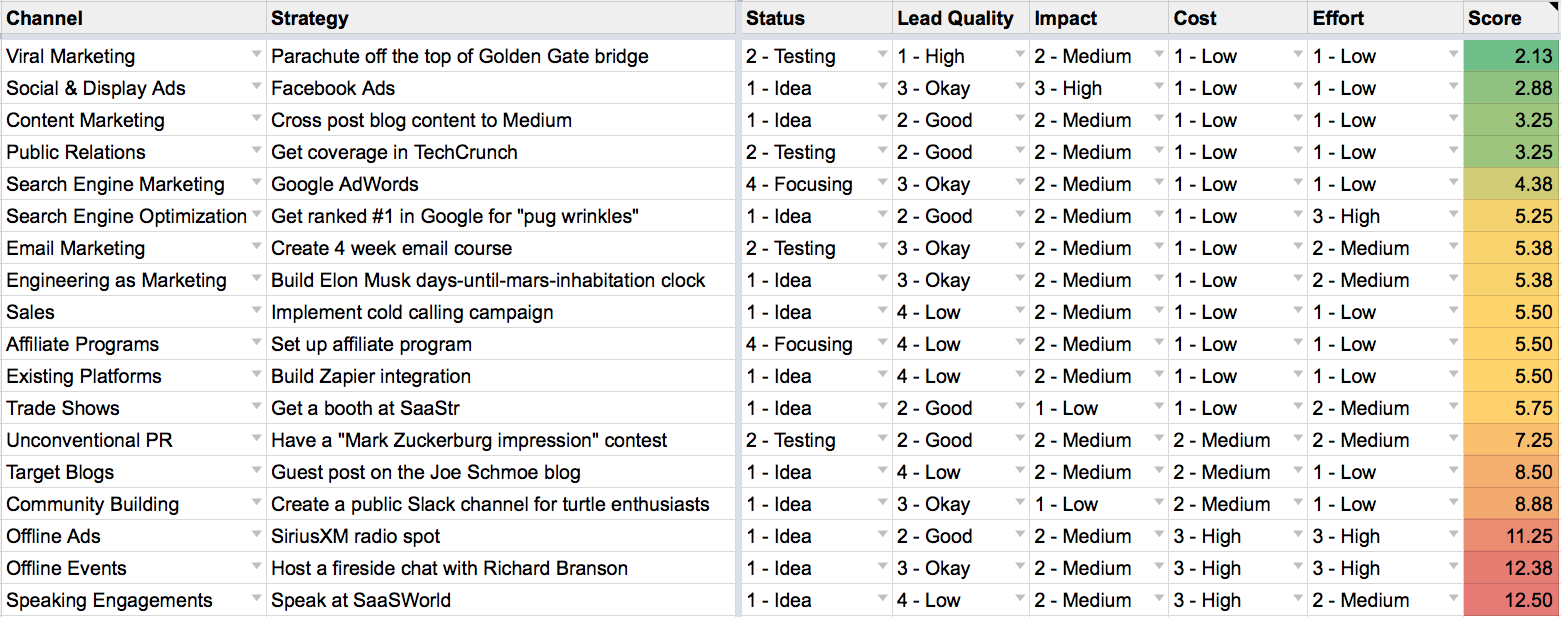The image size is (1561, 617).
Task: Click the Lead Quality column header
Action: pyautogui.click(x=960, y=18)
